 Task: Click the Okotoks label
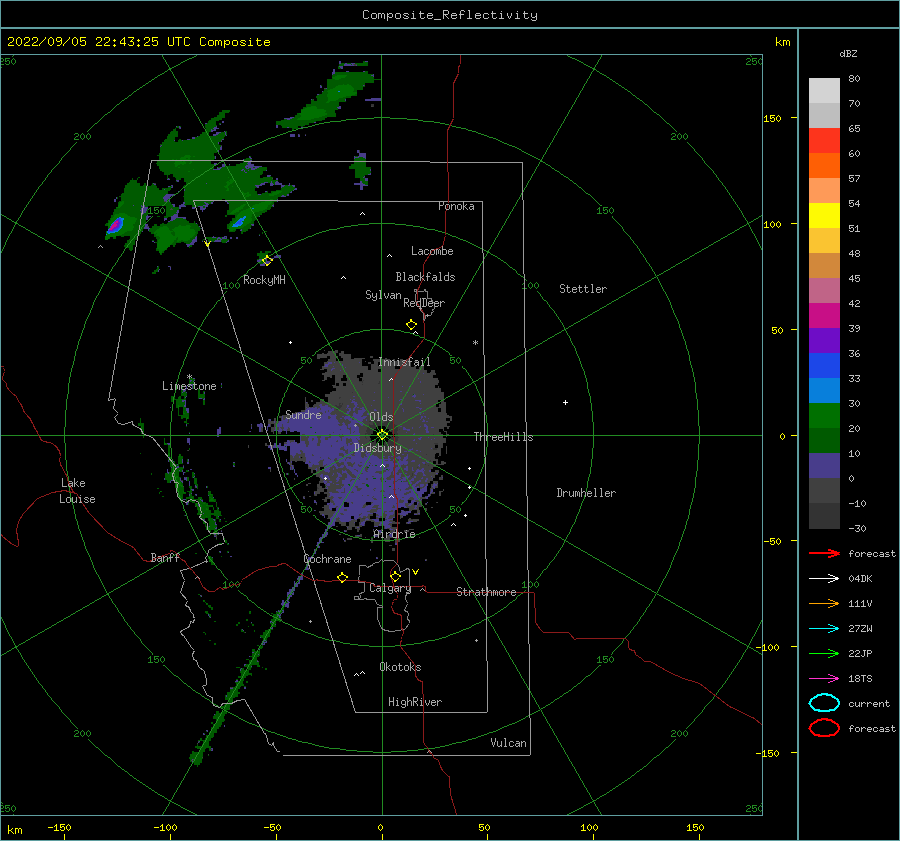(400, 667)
